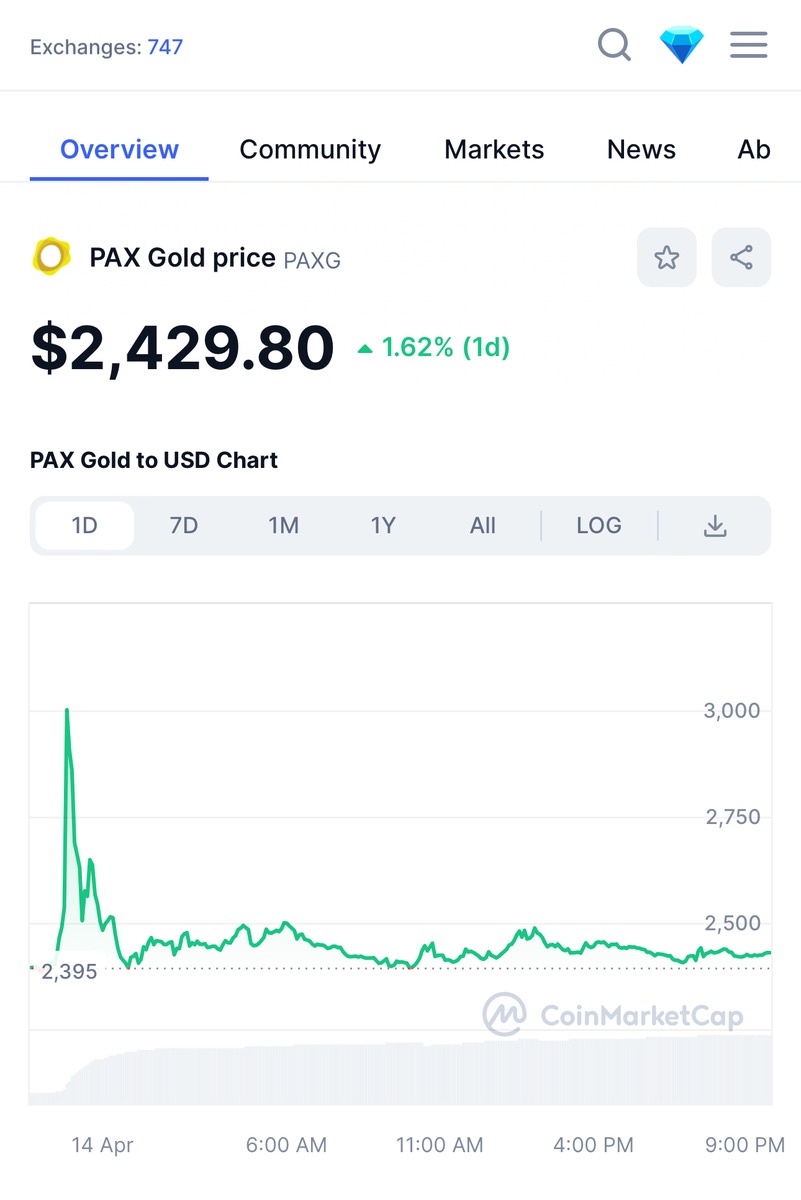Go to the News tab

(x=641, y=150)
